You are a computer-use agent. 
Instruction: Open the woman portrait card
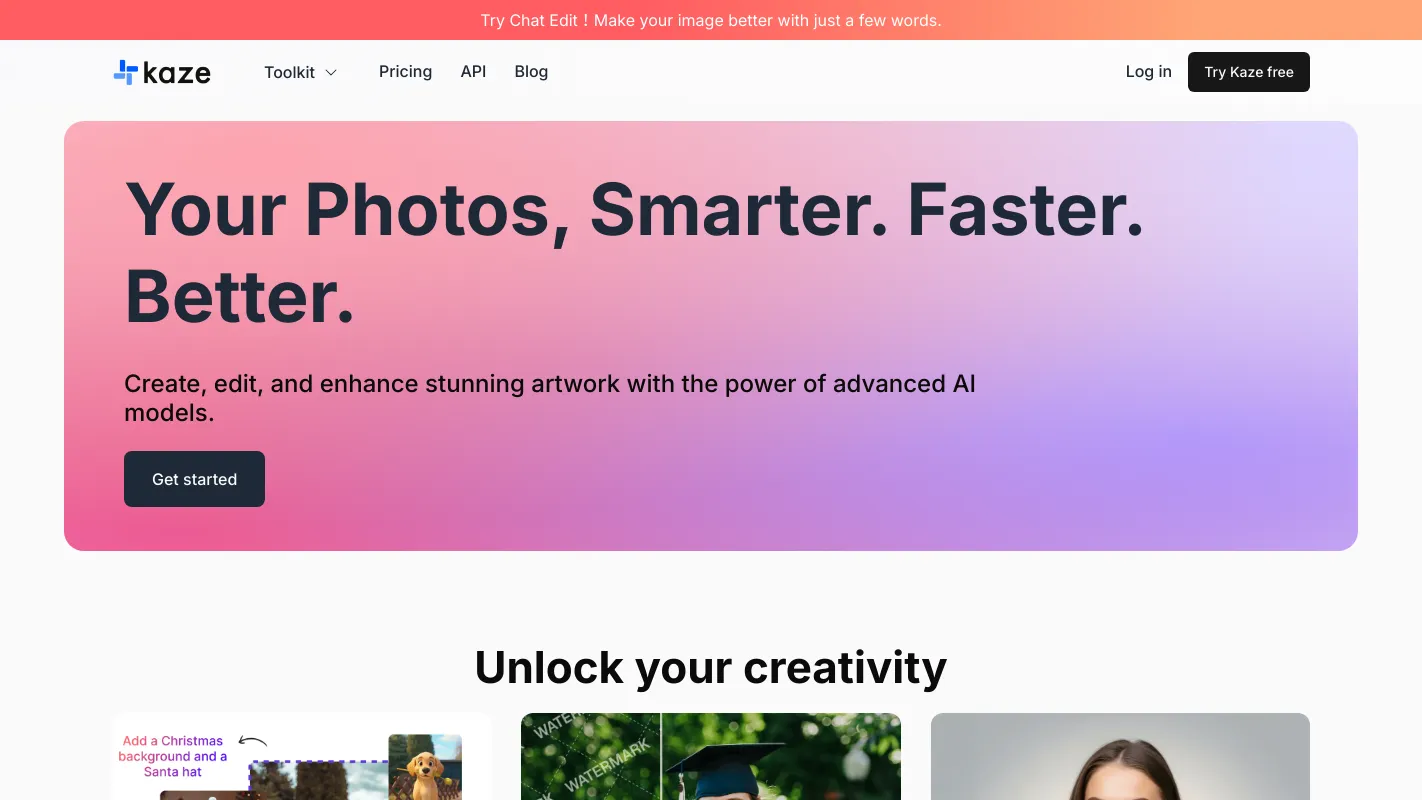[x=1120, y=756]
